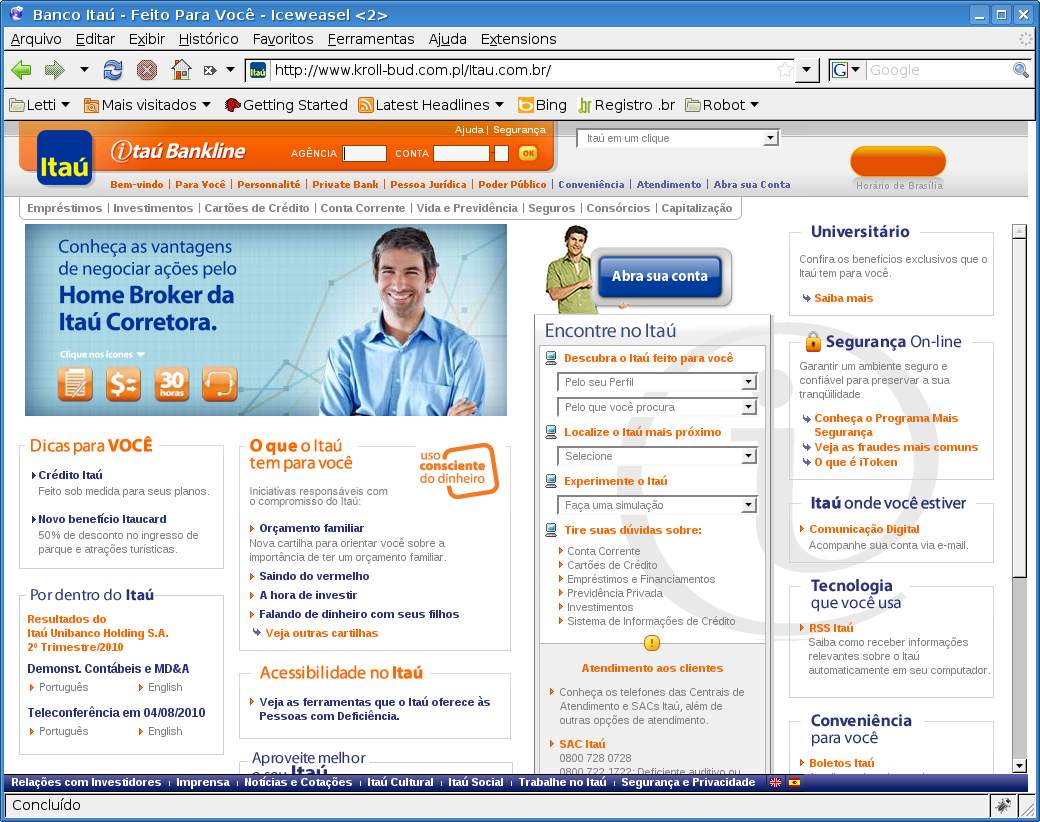Click the bookmark star in address bar
Image resolution: width=1040 pixels, height=822 pixels.
[785, 70]
